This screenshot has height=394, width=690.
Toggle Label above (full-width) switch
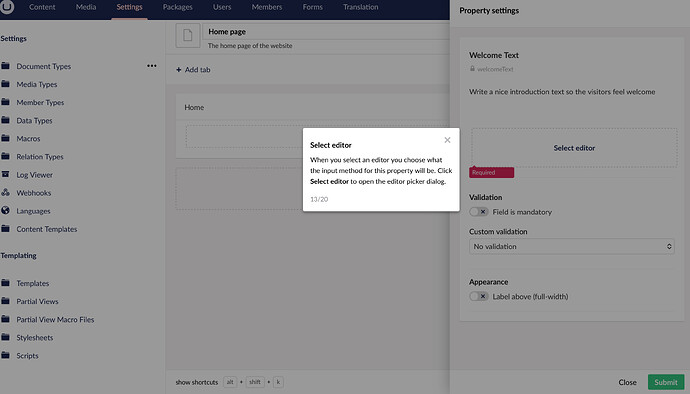(x=478, y=296)
